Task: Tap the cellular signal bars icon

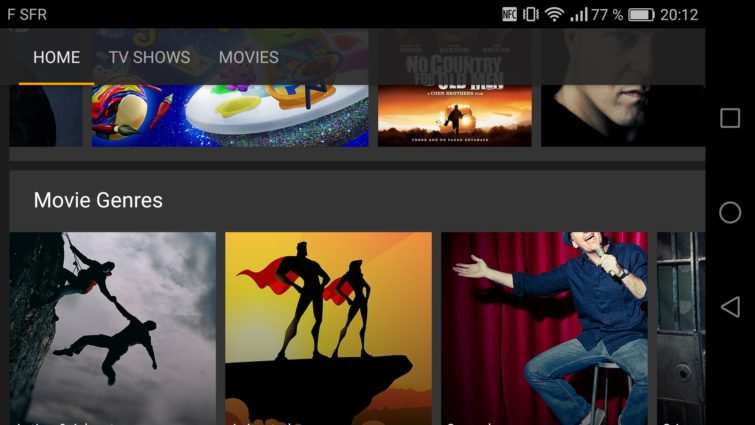Action: 579,14
